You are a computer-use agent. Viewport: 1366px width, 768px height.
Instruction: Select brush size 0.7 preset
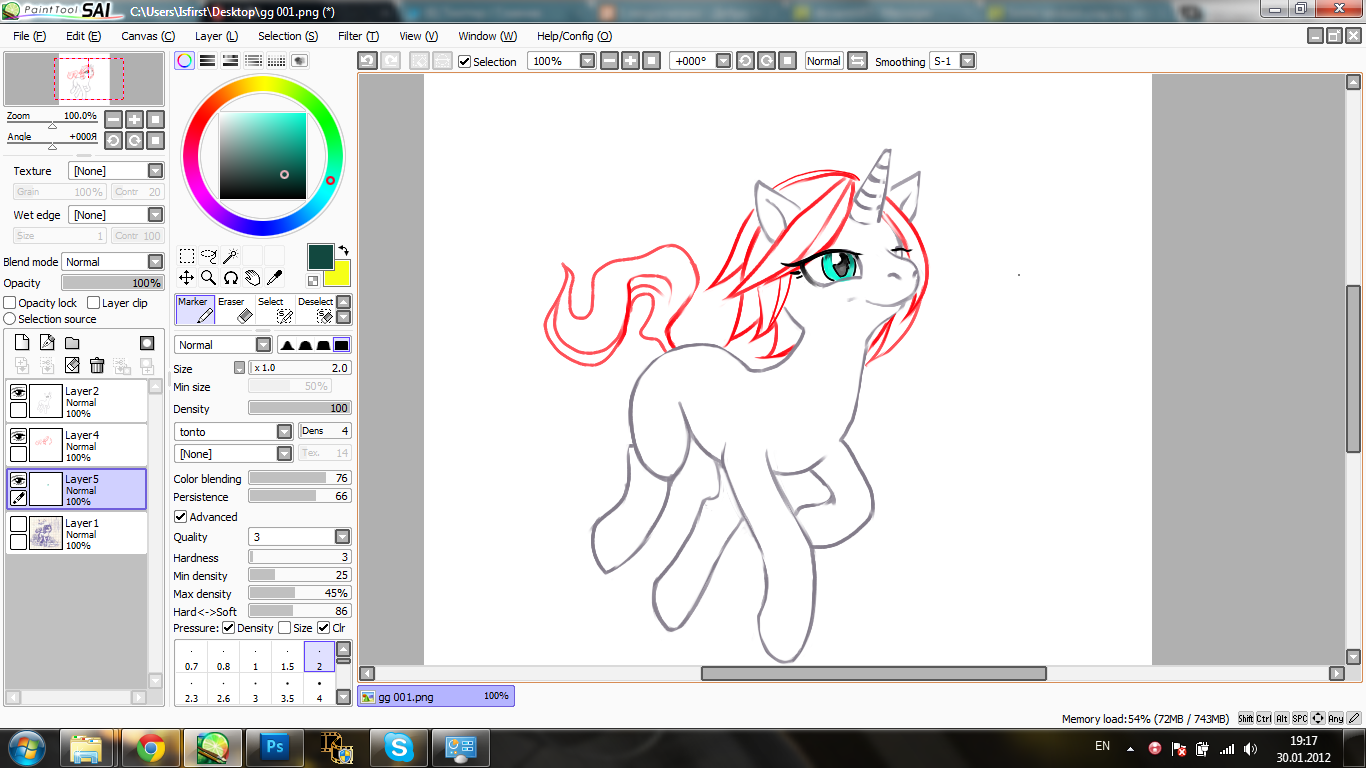[191, 657]
